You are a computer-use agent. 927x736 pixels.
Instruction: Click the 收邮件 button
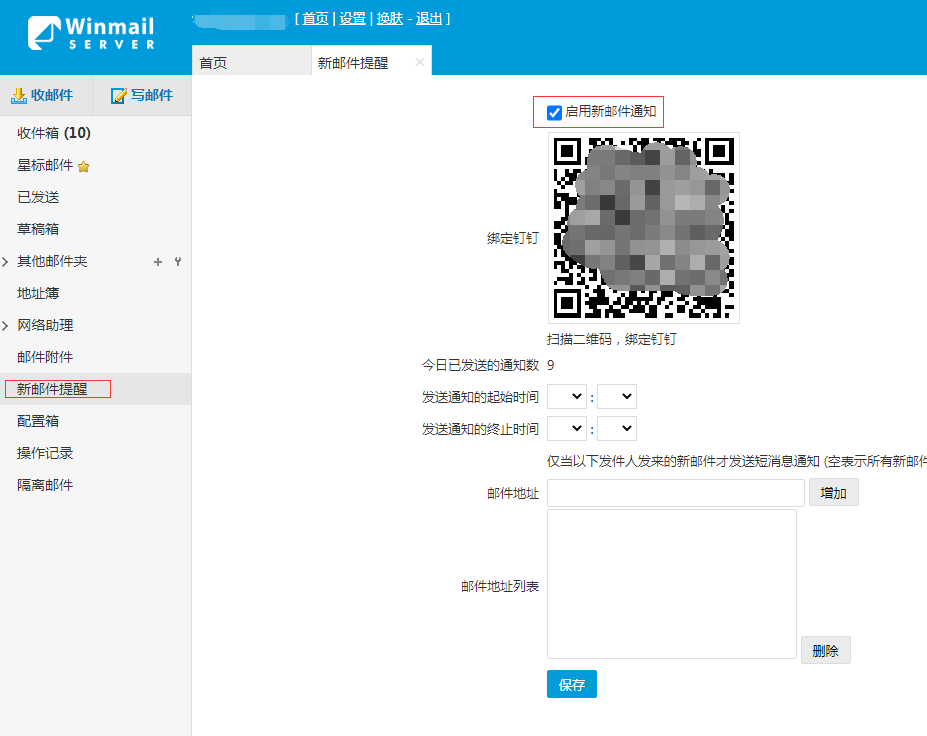point(45,96)
